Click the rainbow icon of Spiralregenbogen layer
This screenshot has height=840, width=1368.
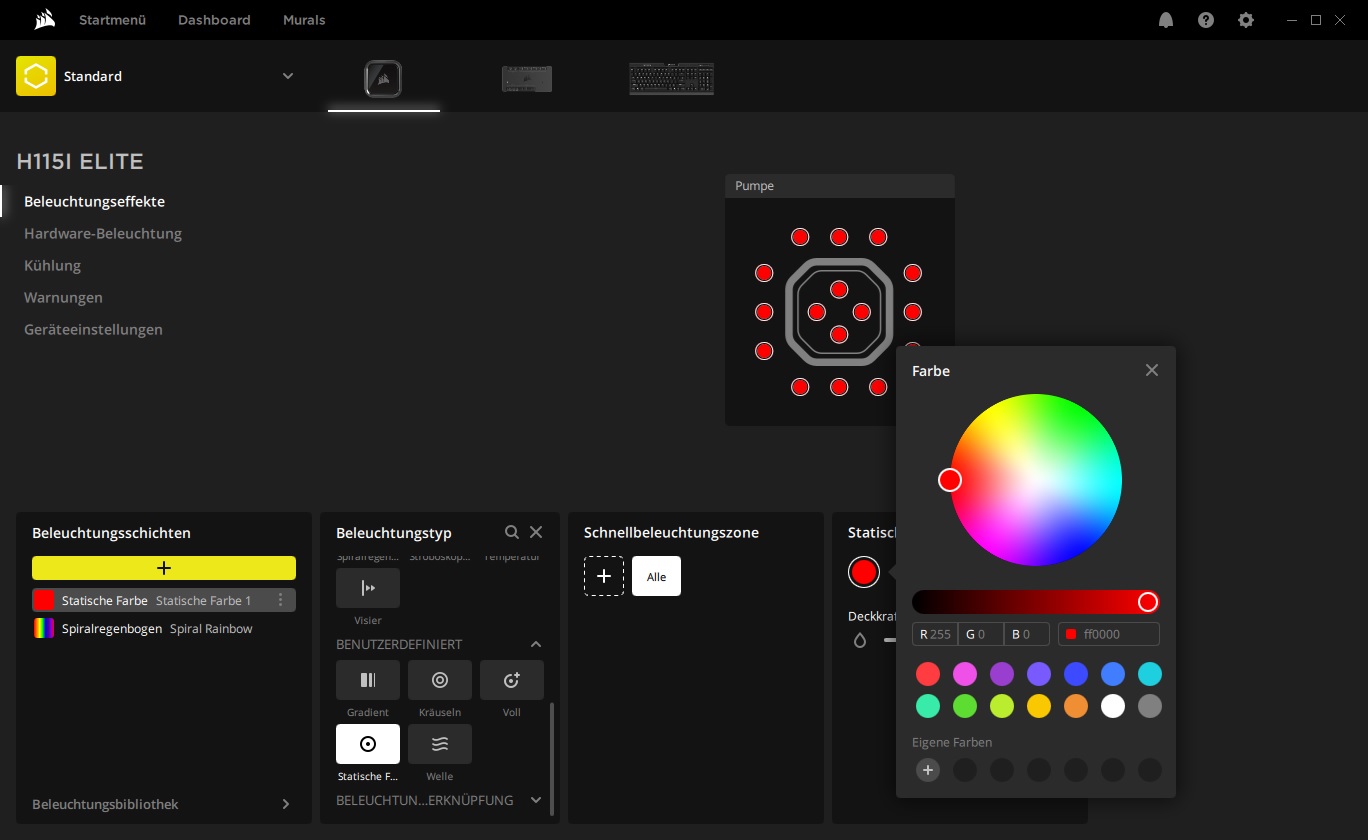click(x=43, y=628)
